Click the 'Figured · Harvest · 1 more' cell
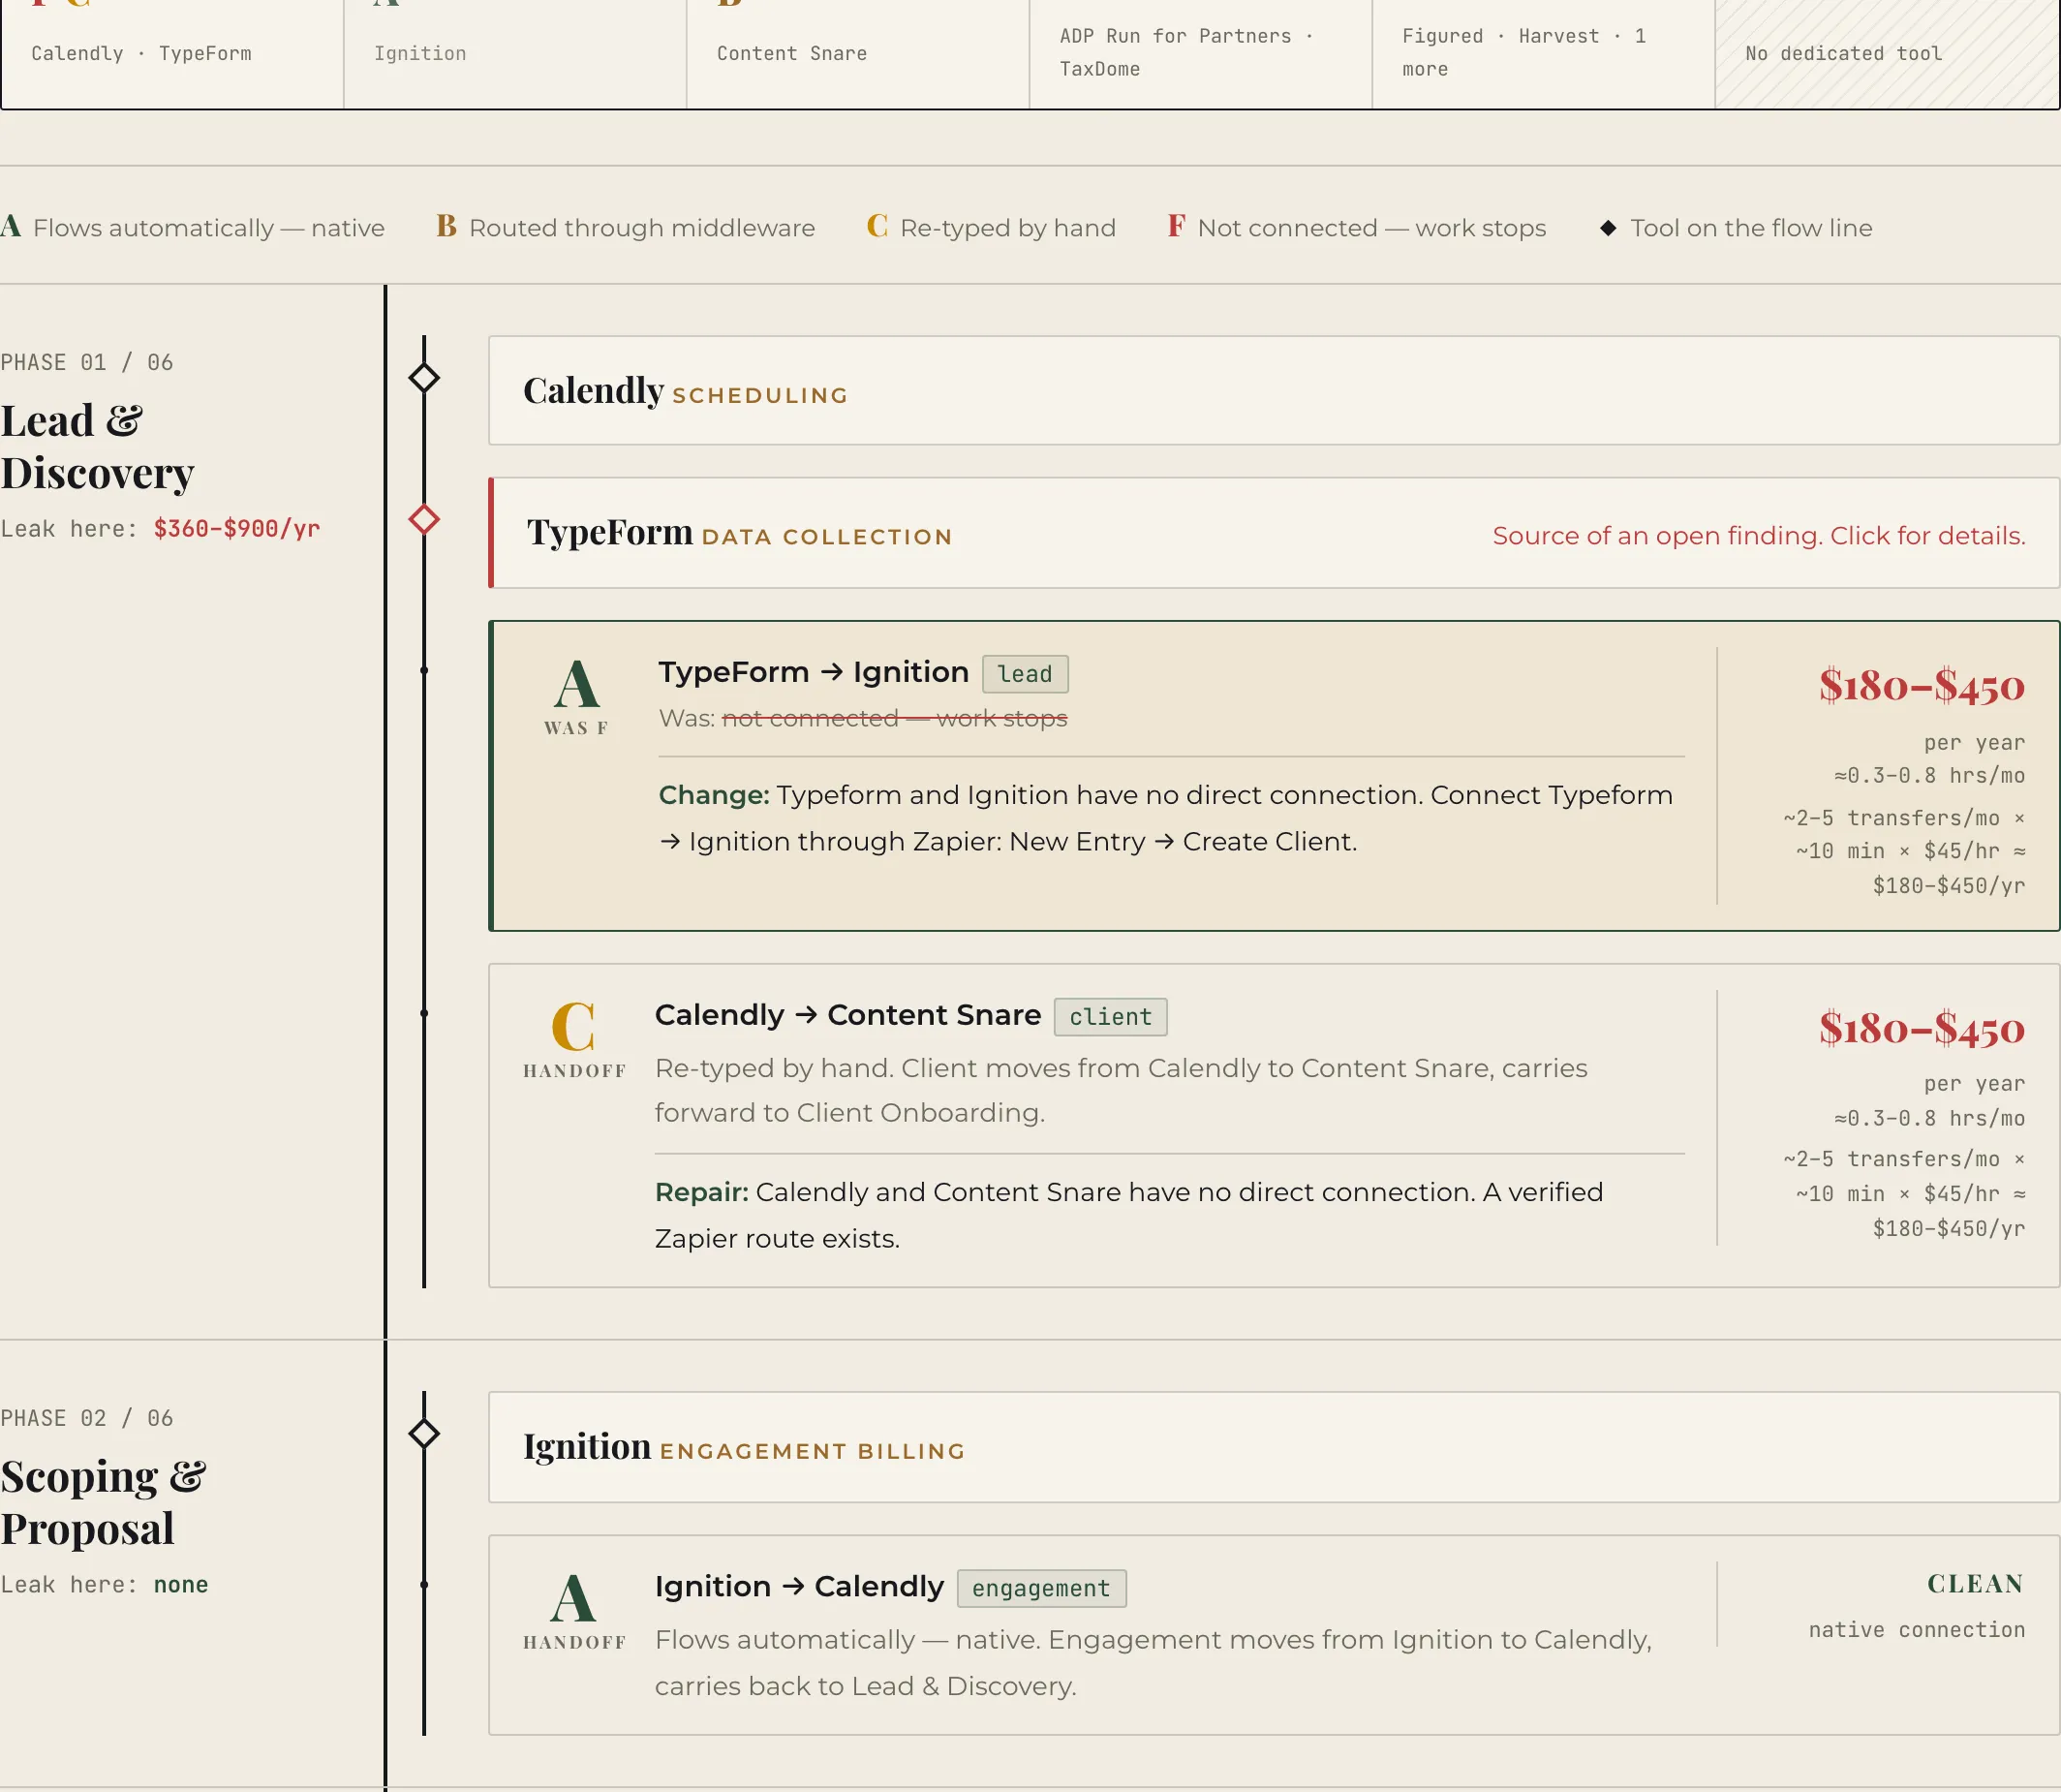The width and height of the screenshot is (2061, 1792). tap(1544, 54)
